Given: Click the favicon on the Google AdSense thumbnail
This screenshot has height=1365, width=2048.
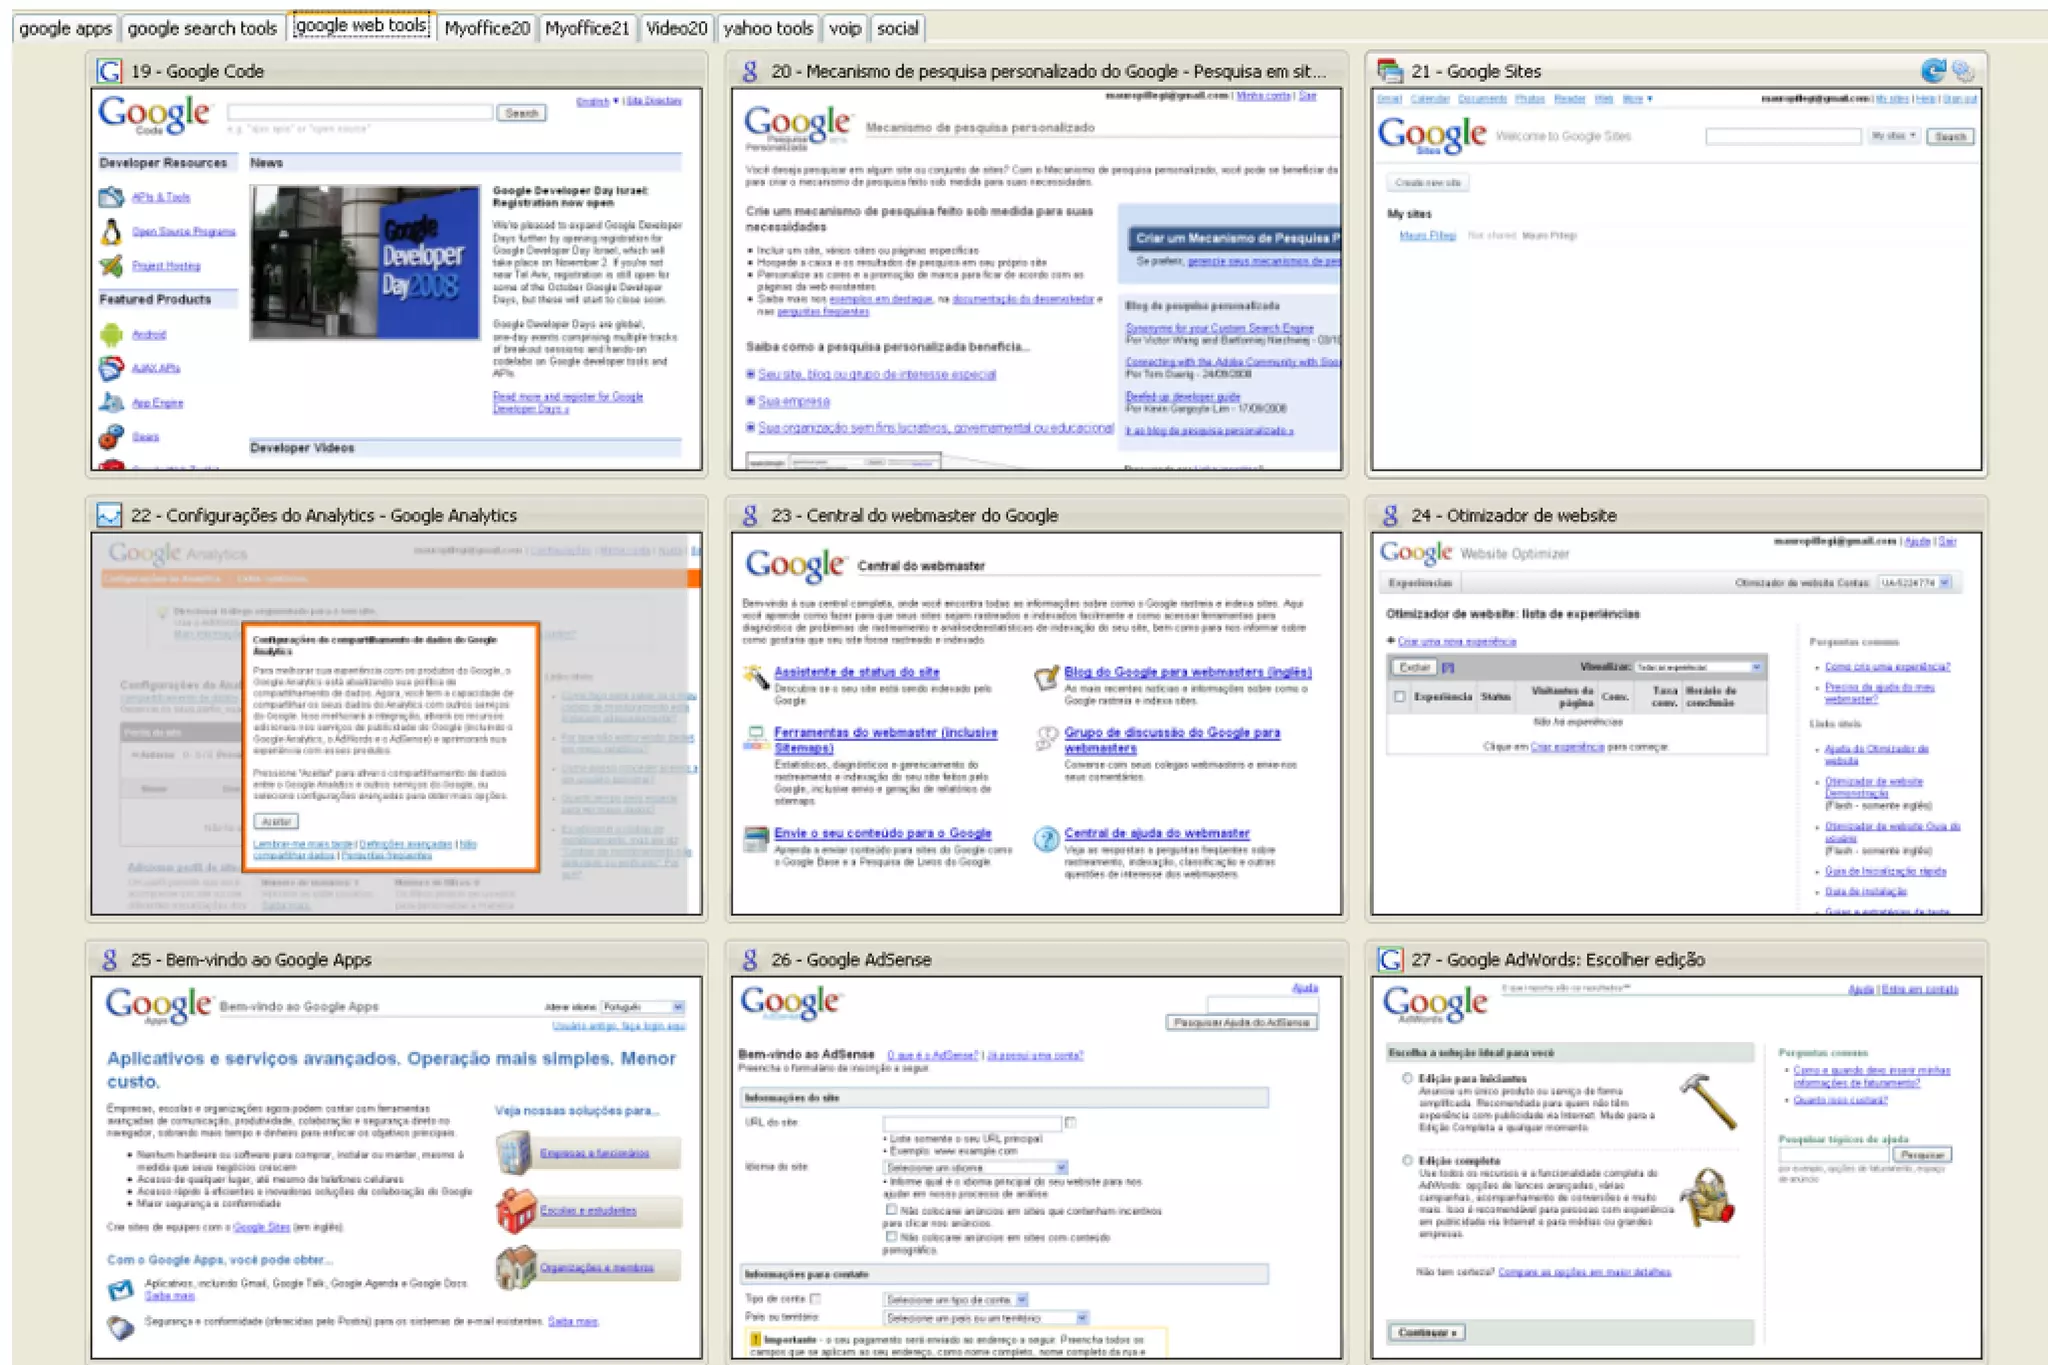Looking at the screenshot, I should 750,959.
